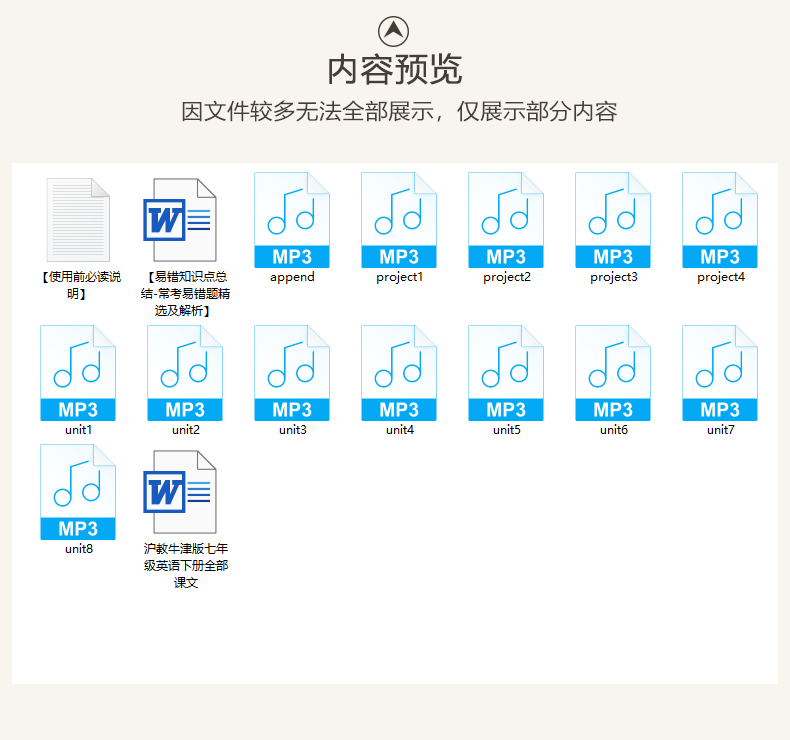Click the label "沪教牛津版七年级英语下册全部课文"

pyautogui.click(x=185, y=566)
